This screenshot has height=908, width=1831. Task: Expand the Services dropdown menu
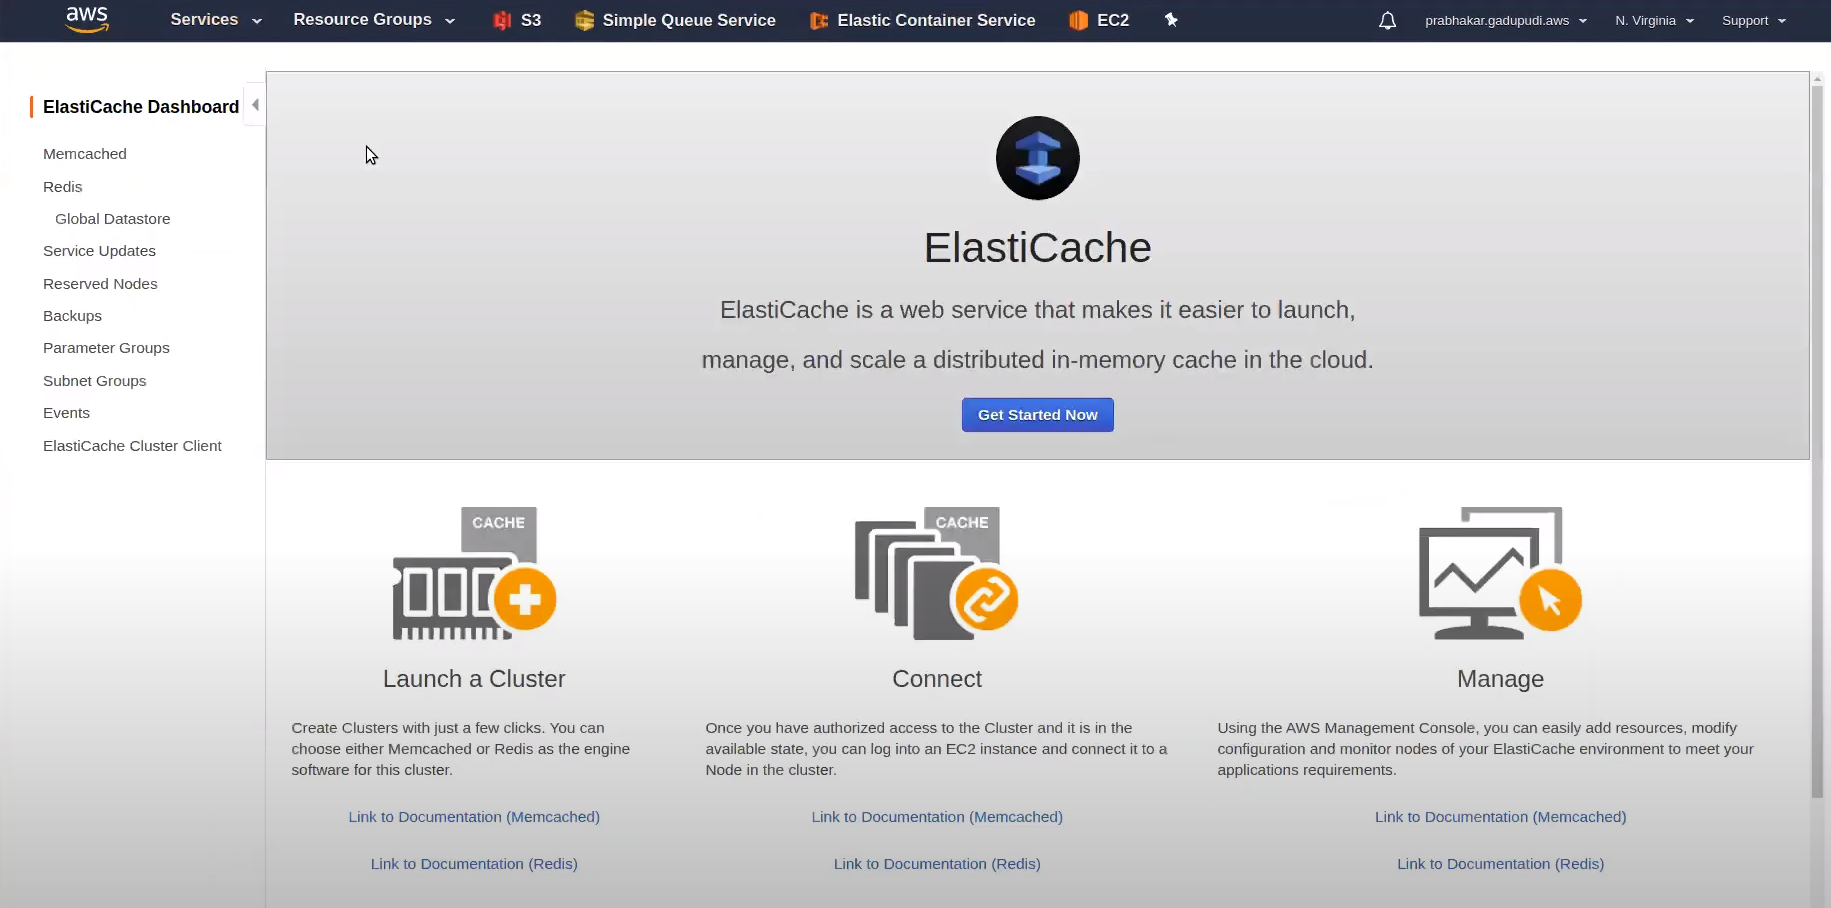pos(216,20)
